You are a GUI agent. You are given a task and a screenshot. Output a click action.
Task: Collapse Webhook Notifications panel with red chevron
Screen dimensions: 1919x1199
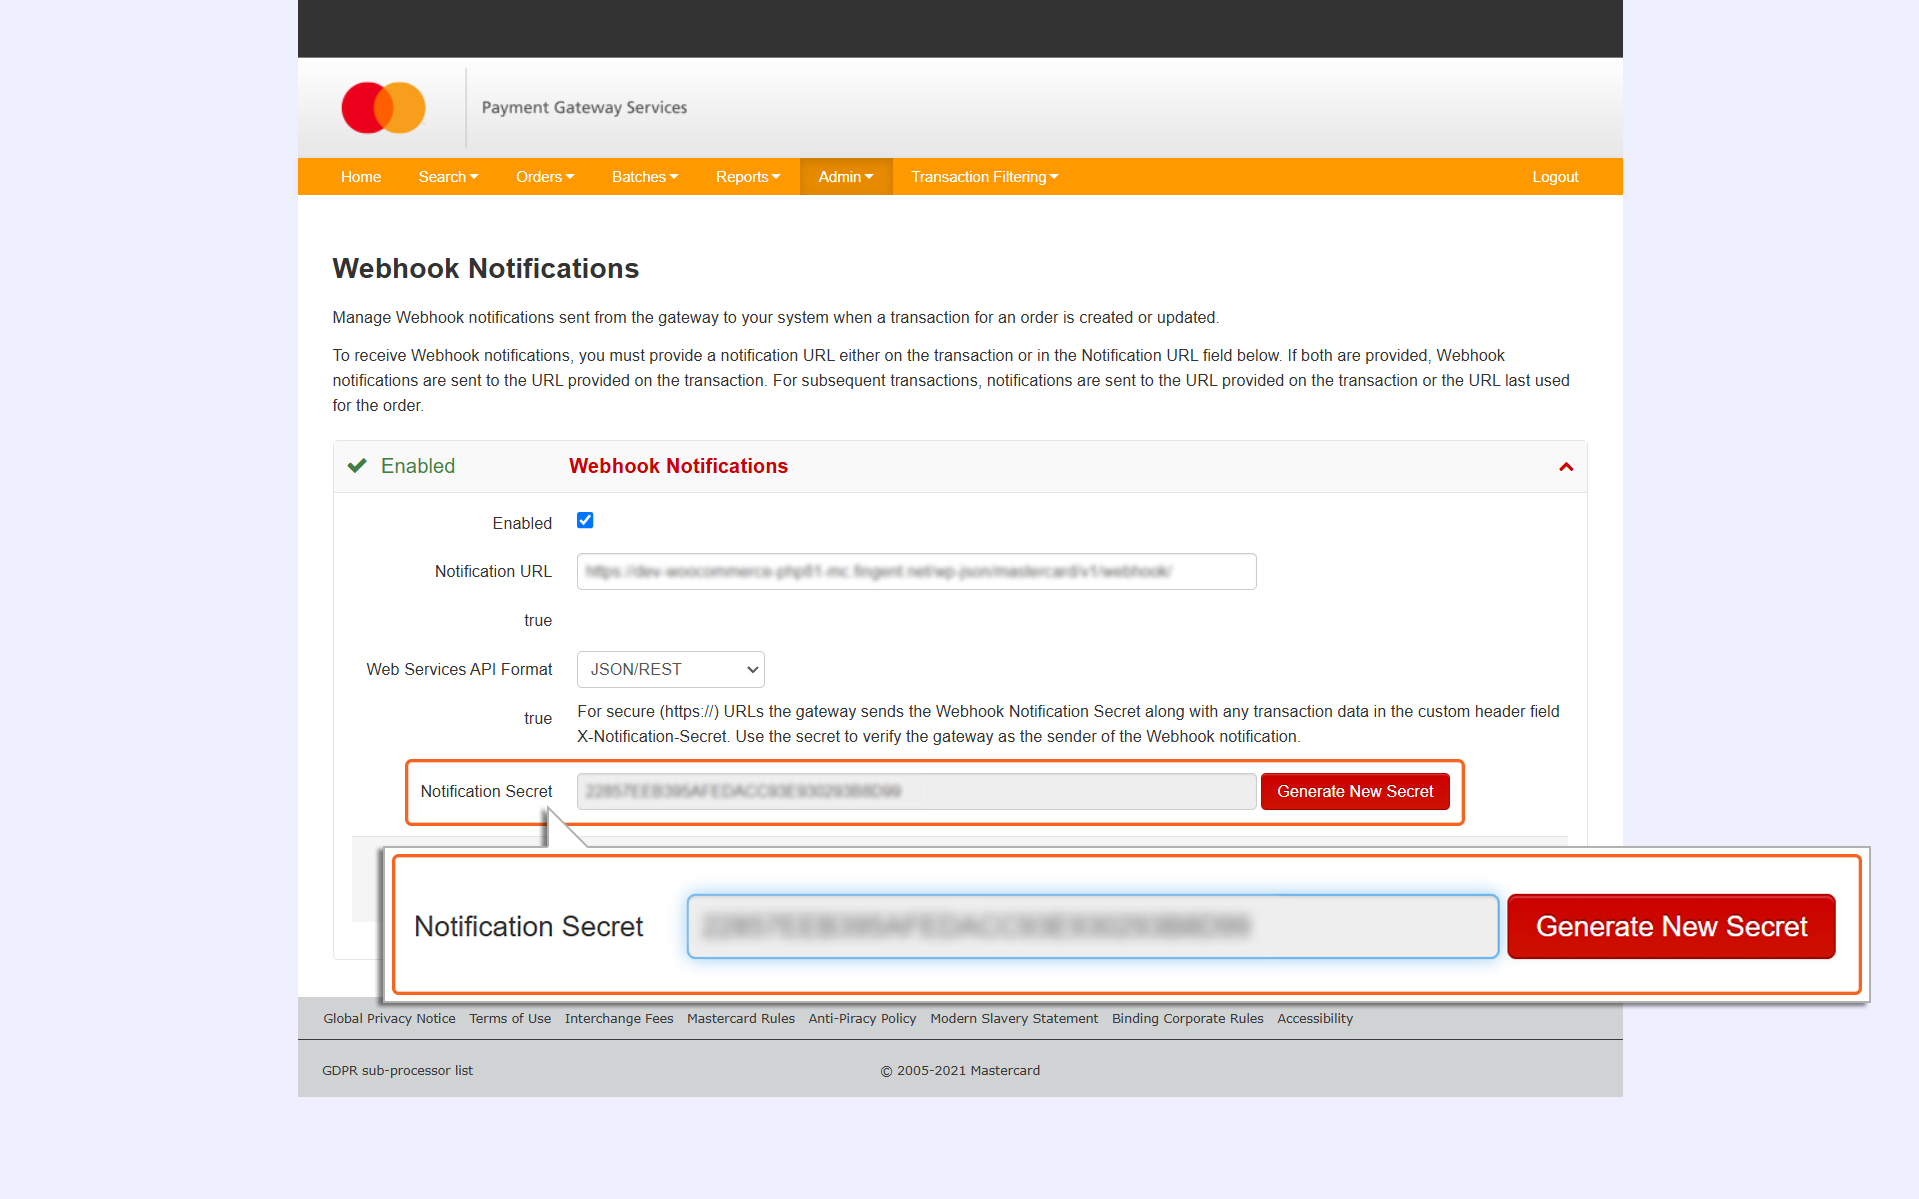(x=1566, y=467)
